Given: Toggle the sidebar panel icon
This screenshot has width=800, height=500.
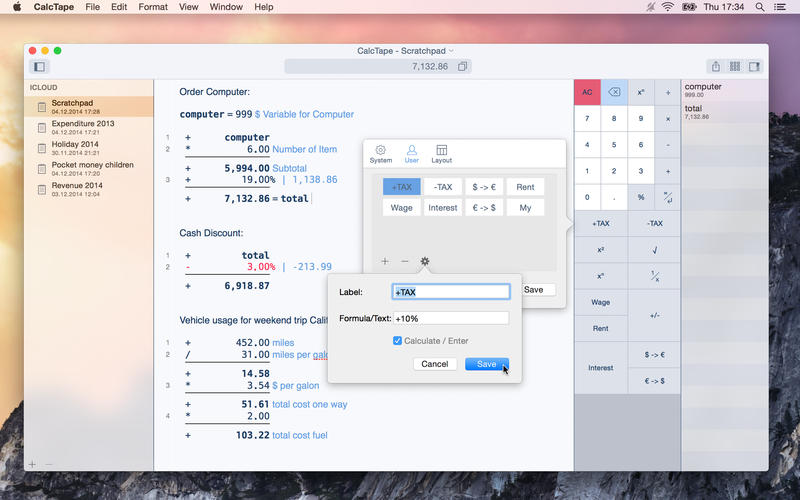Looking at the screenshot, I should [39, 67].
